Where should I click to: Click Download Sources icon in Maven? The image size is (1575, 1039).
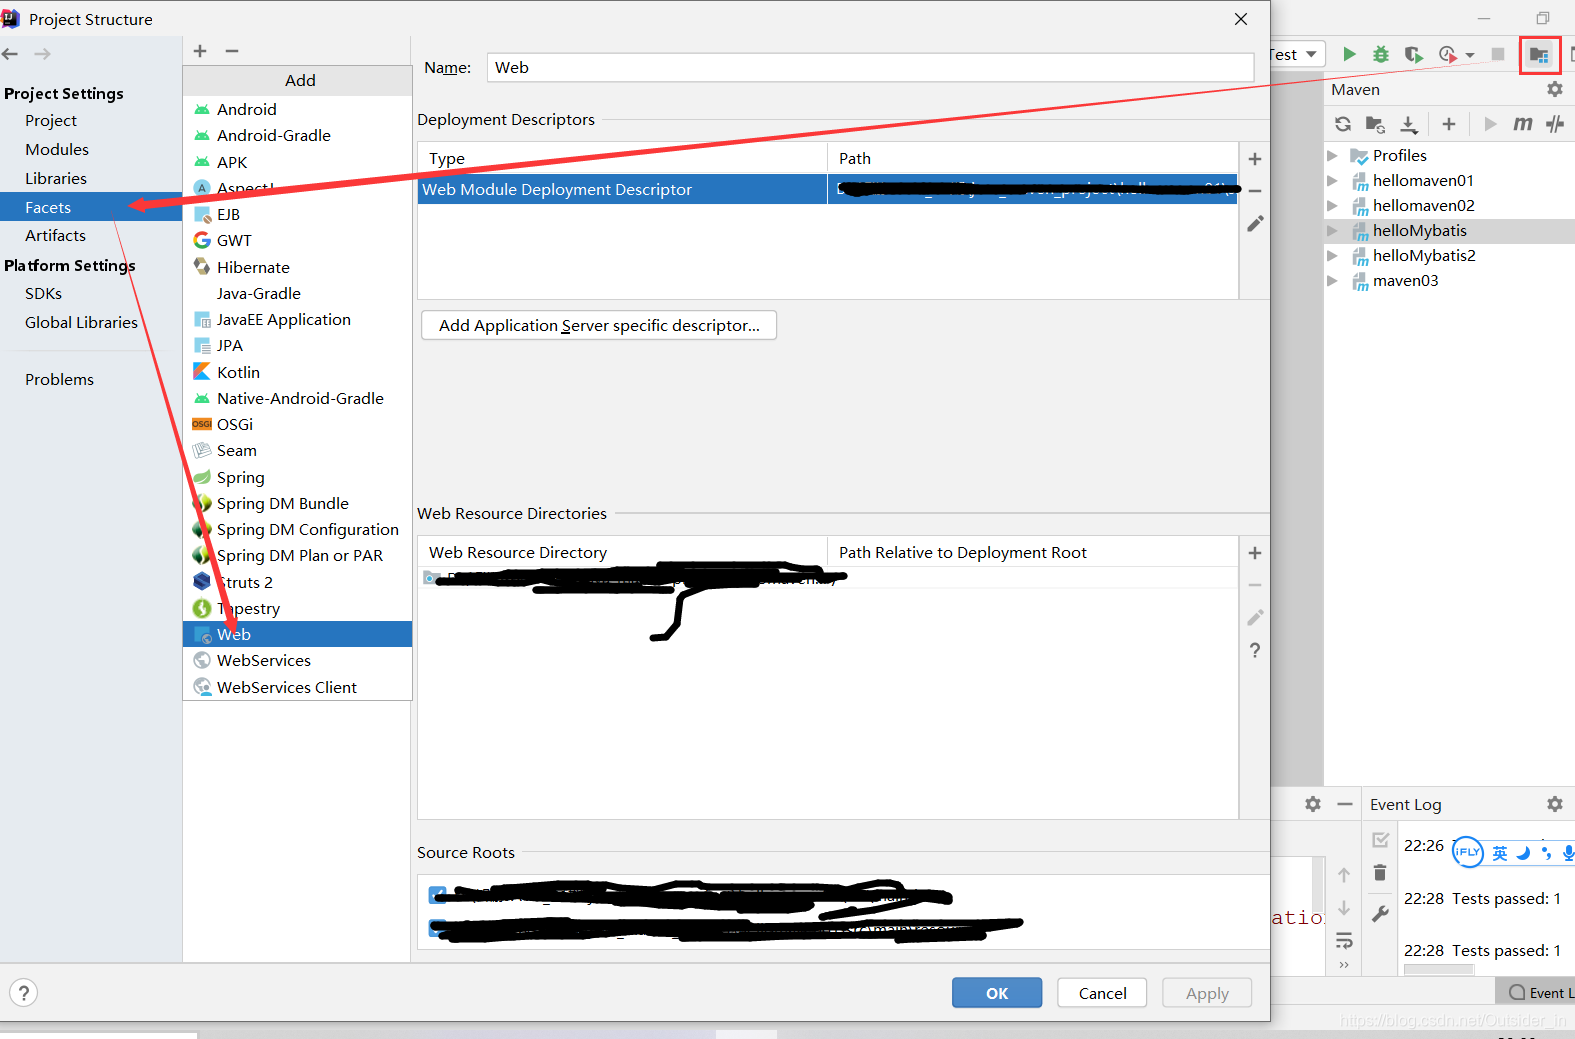pyautogui.click(x=1408, y=124)
